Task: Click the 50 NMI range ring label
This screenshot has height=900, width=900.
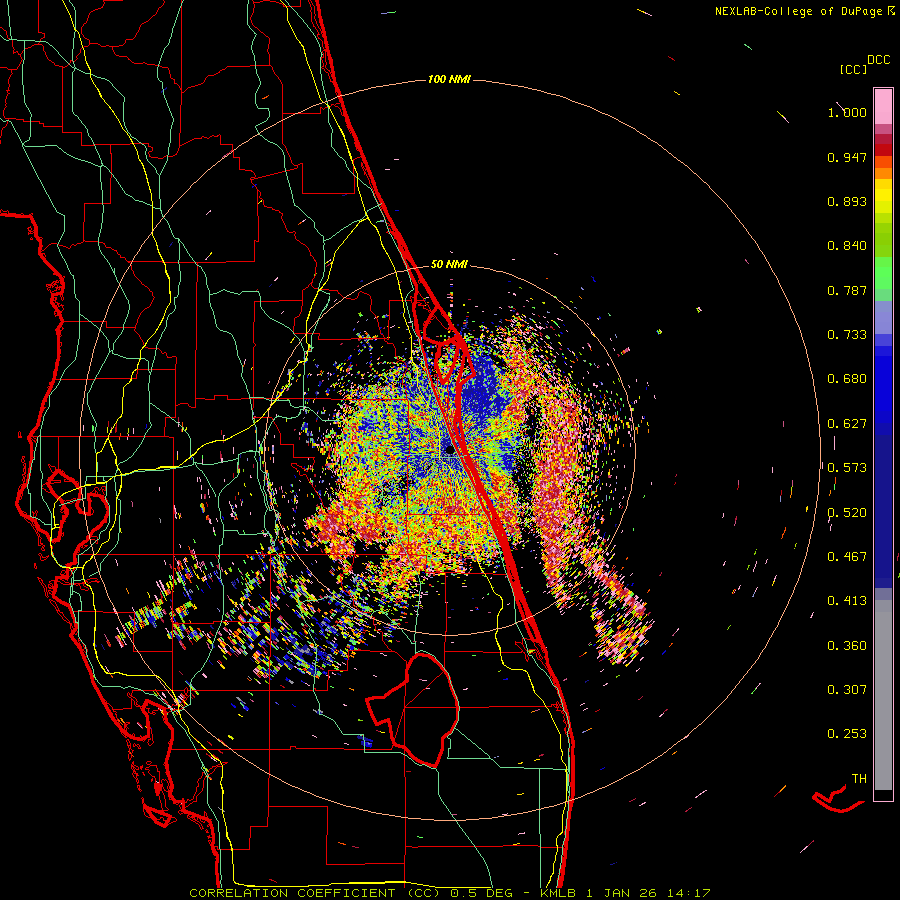Action: 449,264
